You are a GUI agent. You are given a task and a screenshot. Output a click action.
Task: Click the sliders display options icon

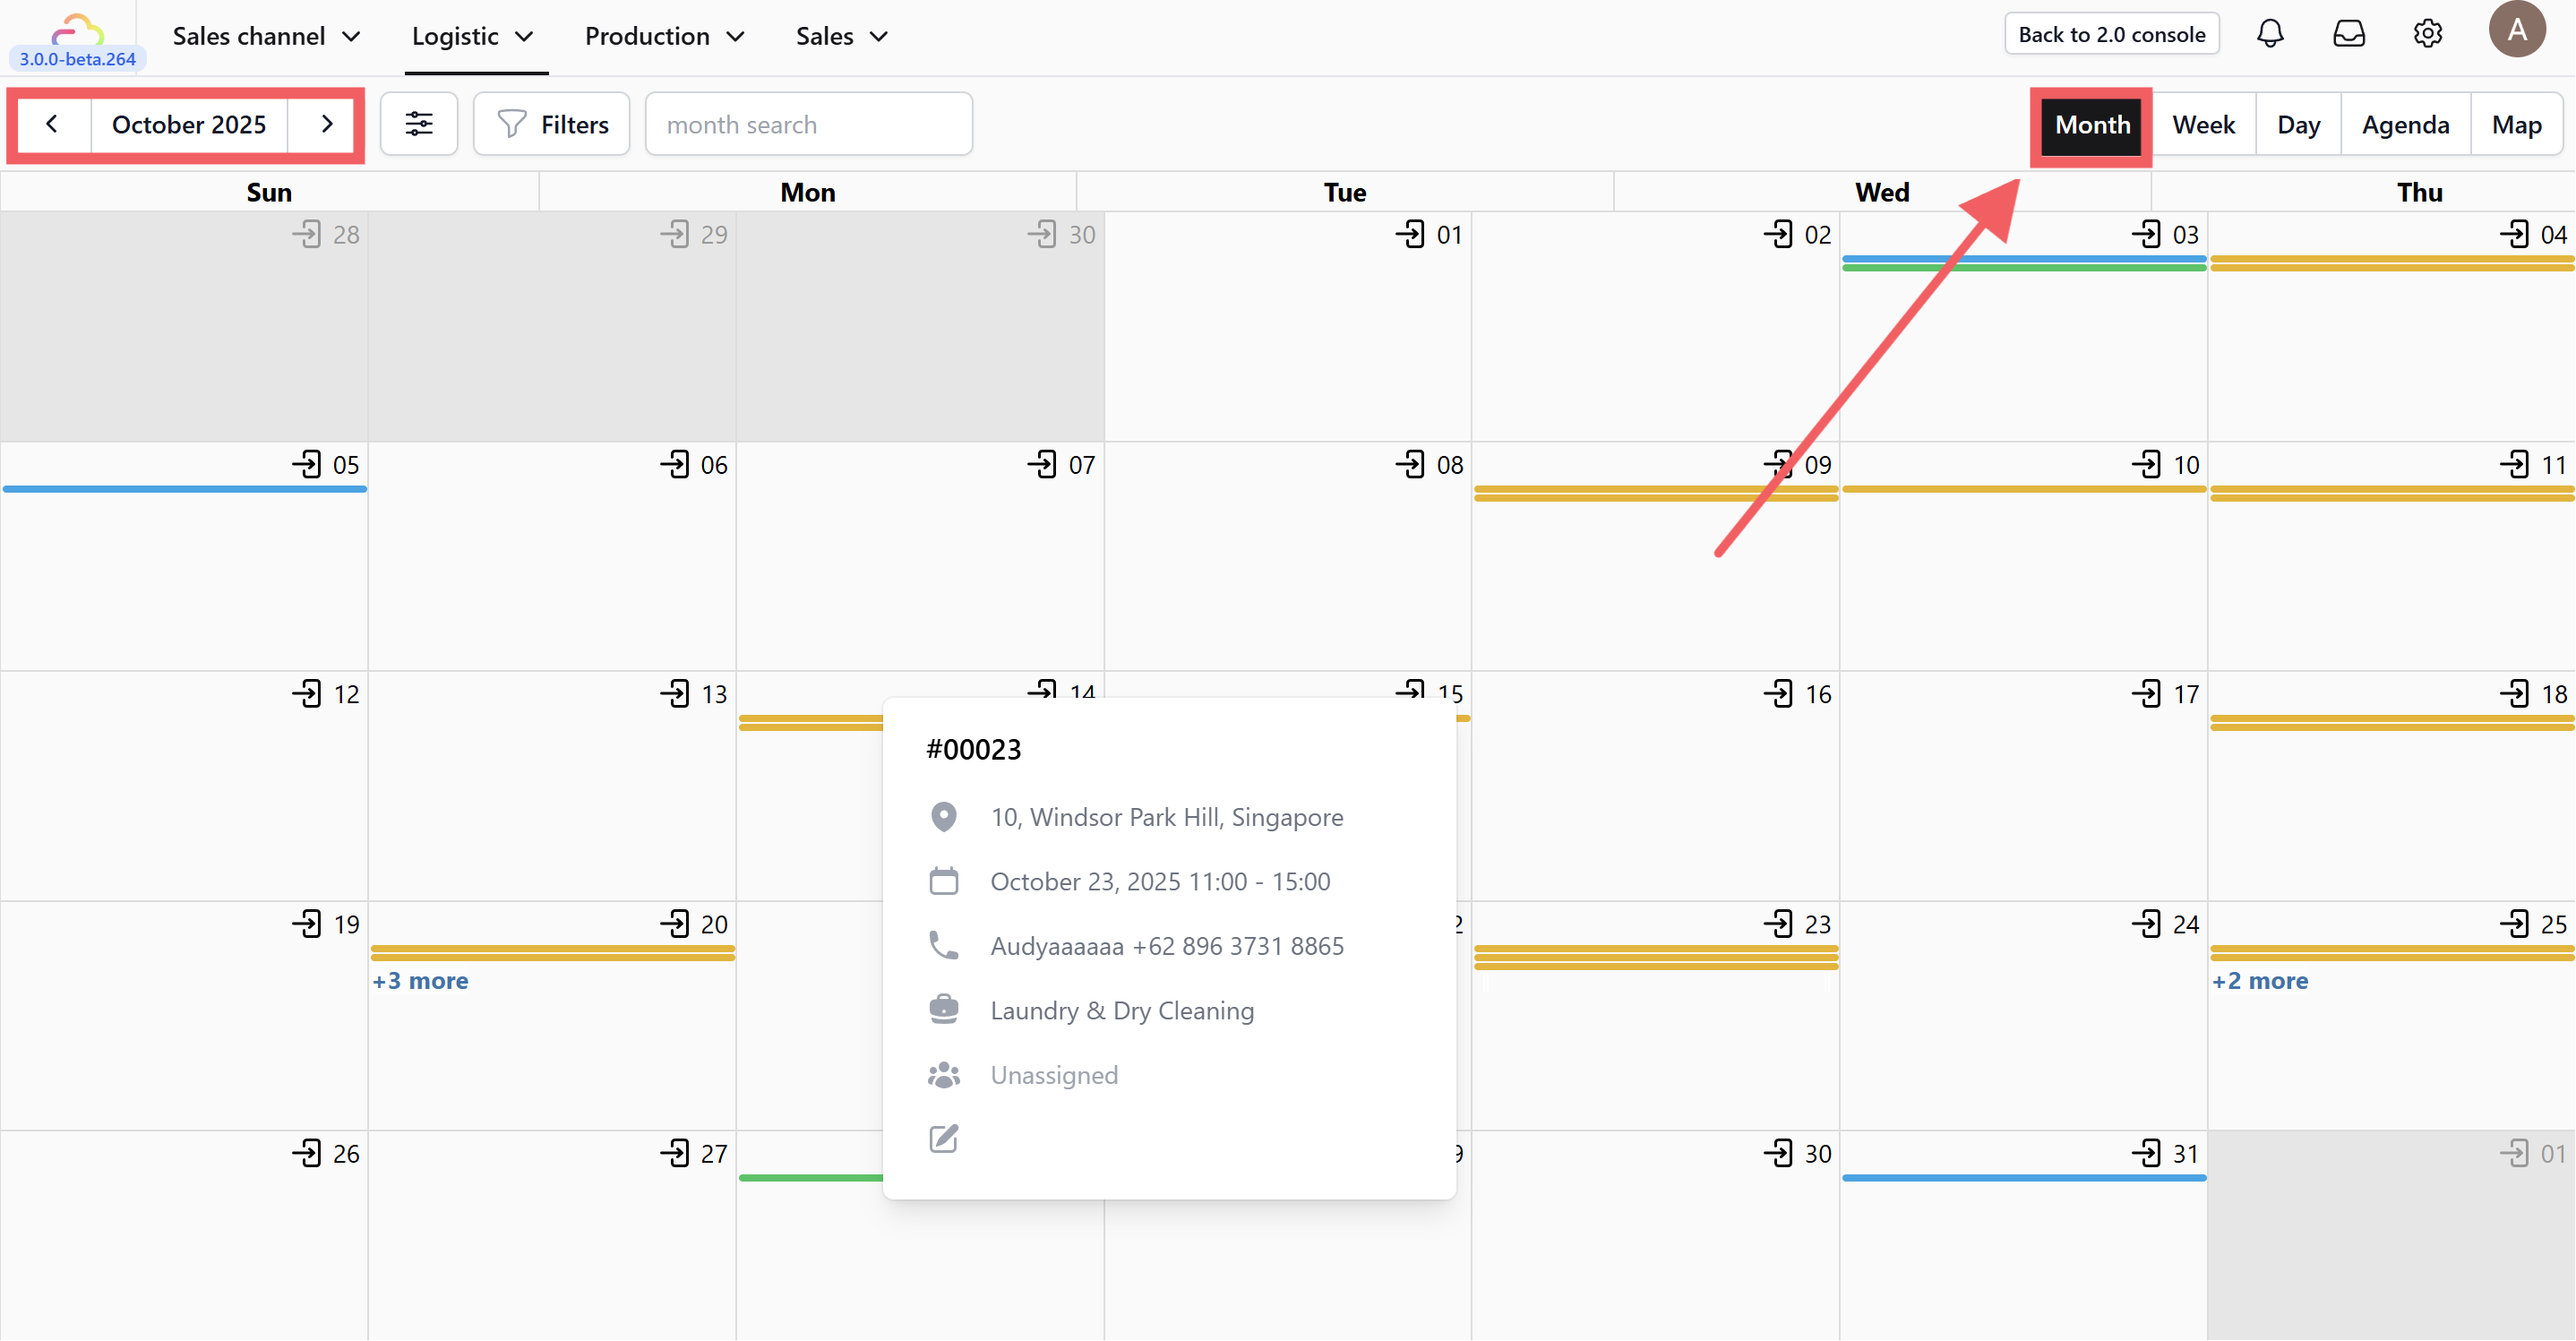pyautogui.click(x=419, y=124)
